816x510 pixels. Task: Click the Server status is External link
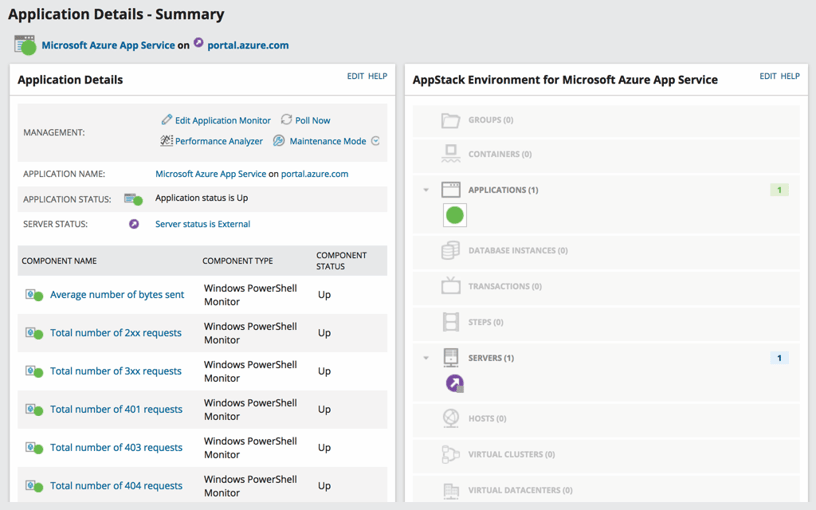point(202,224)
